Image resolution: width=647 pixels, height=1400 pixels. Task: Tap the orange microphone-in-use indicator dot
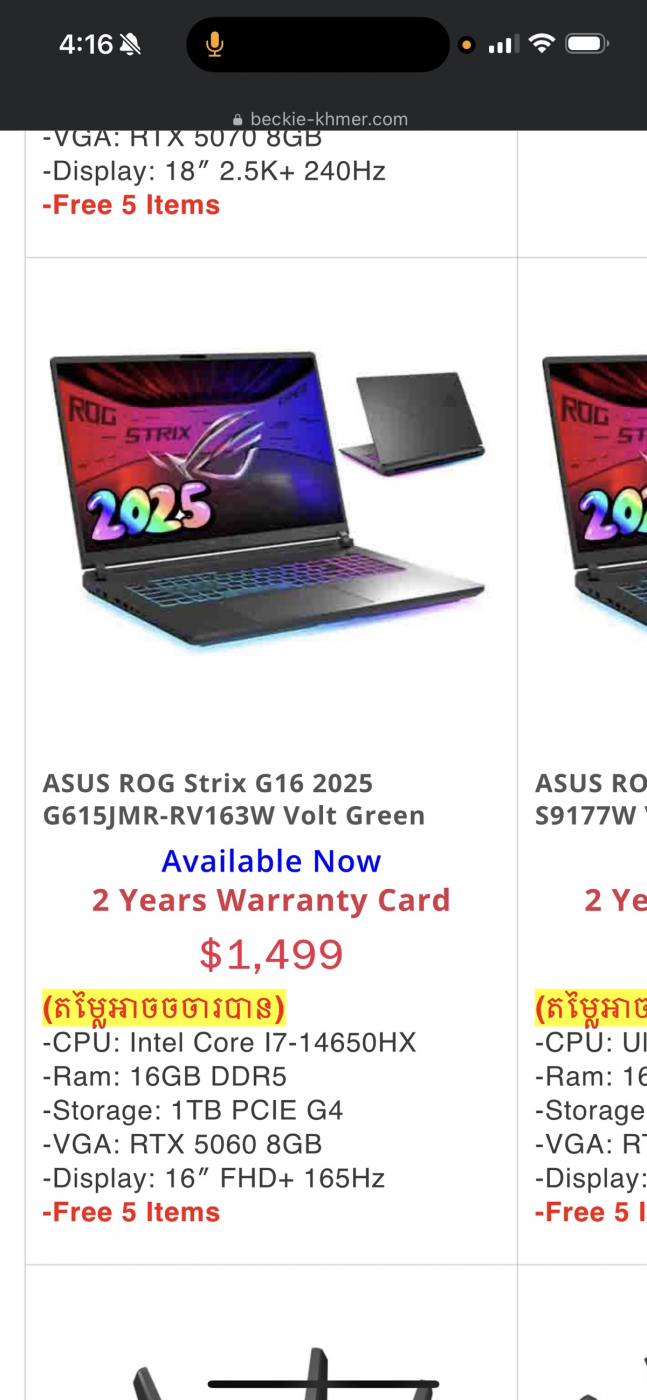(466, 45)
